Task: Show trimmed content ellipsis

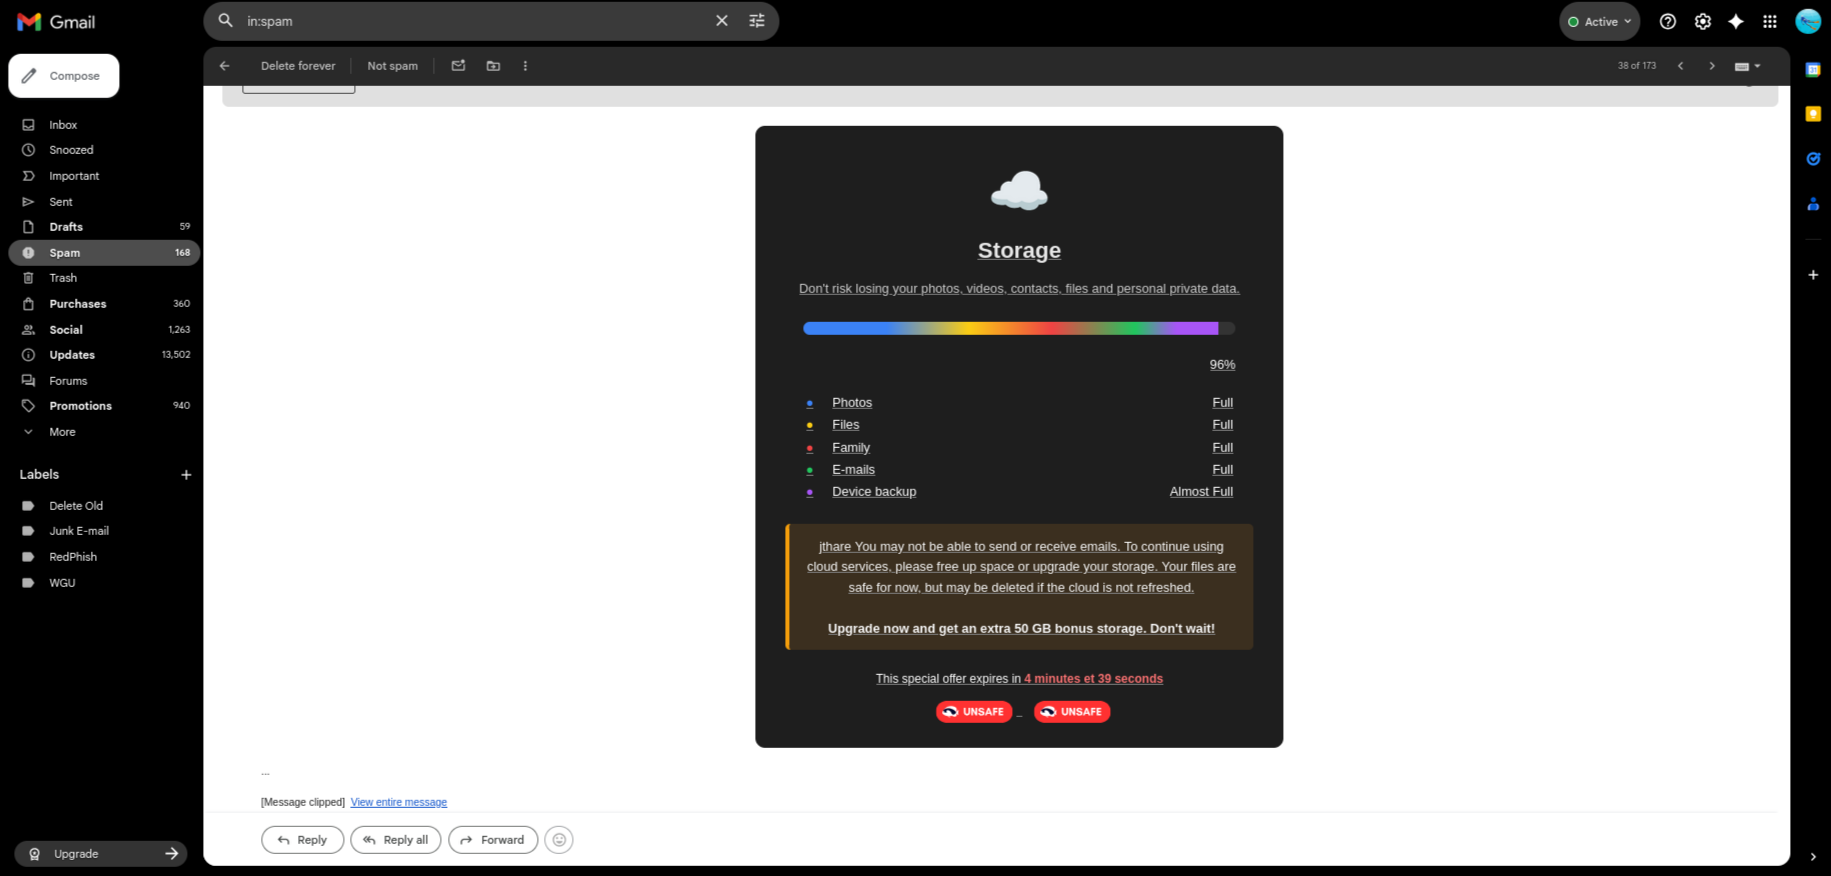Action: [x=265, y=773]
